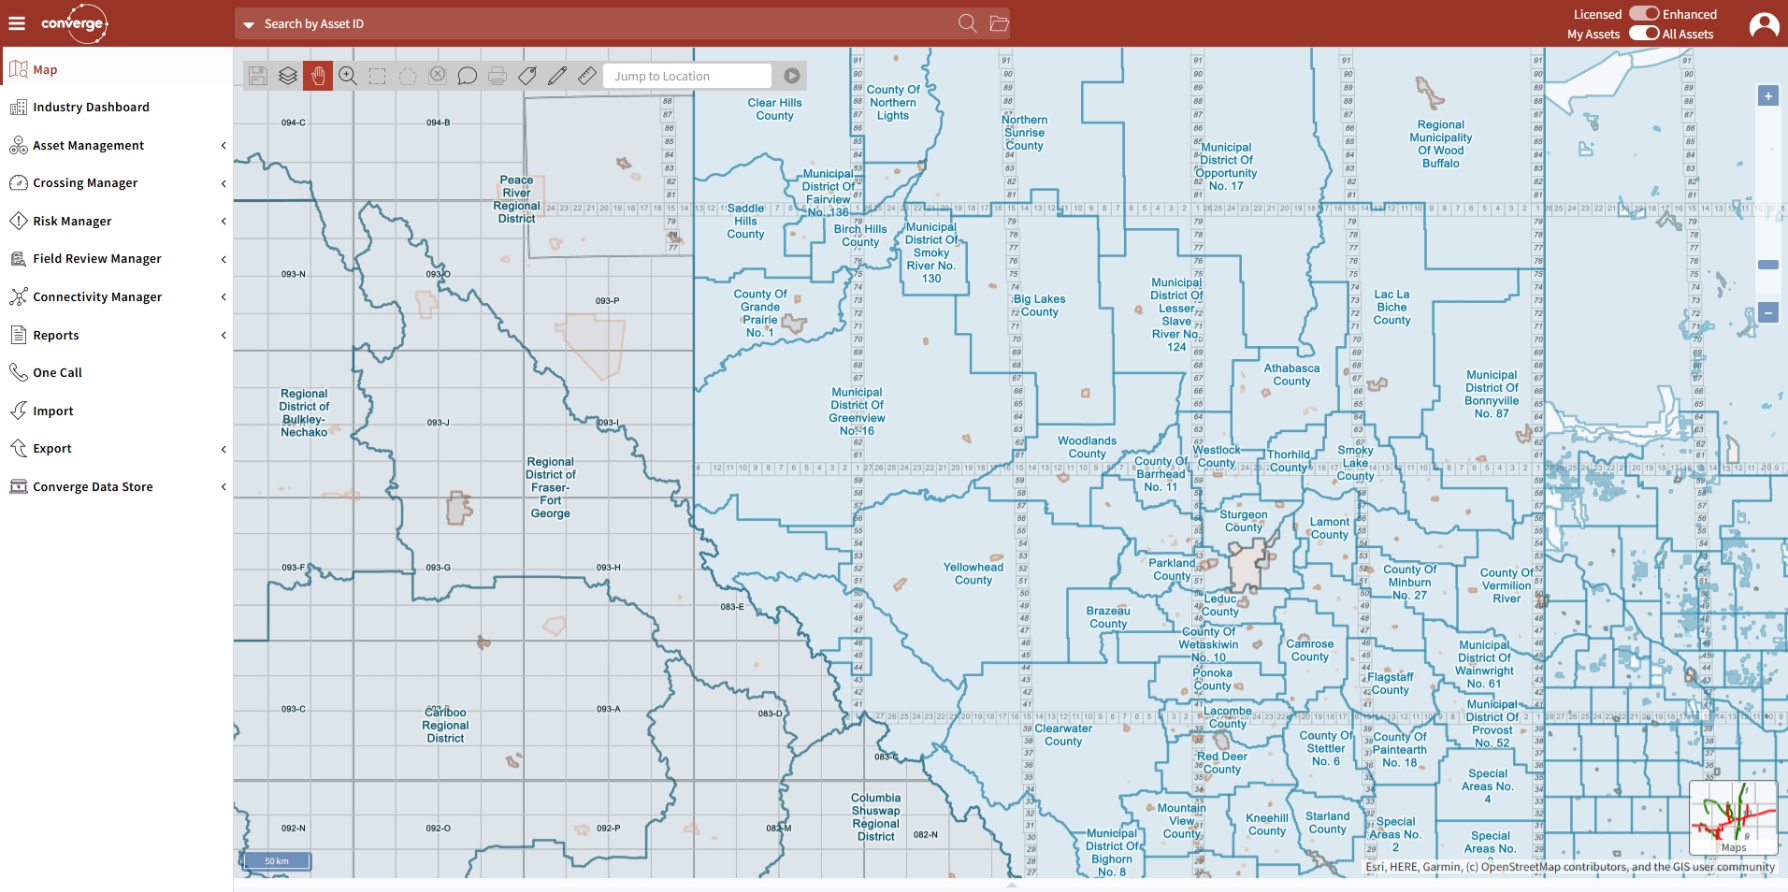Select the pan hand tool
Viewport: 1788px width, 892px height.
[318, 76]
